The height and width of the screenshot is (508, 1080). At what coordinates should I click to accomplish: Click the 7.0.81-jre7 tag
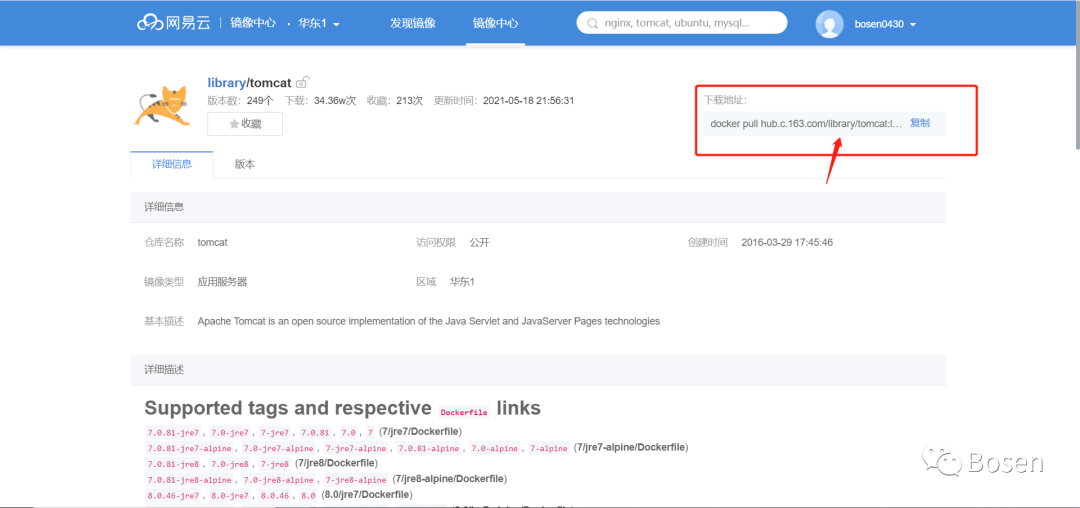click(173, 432)
